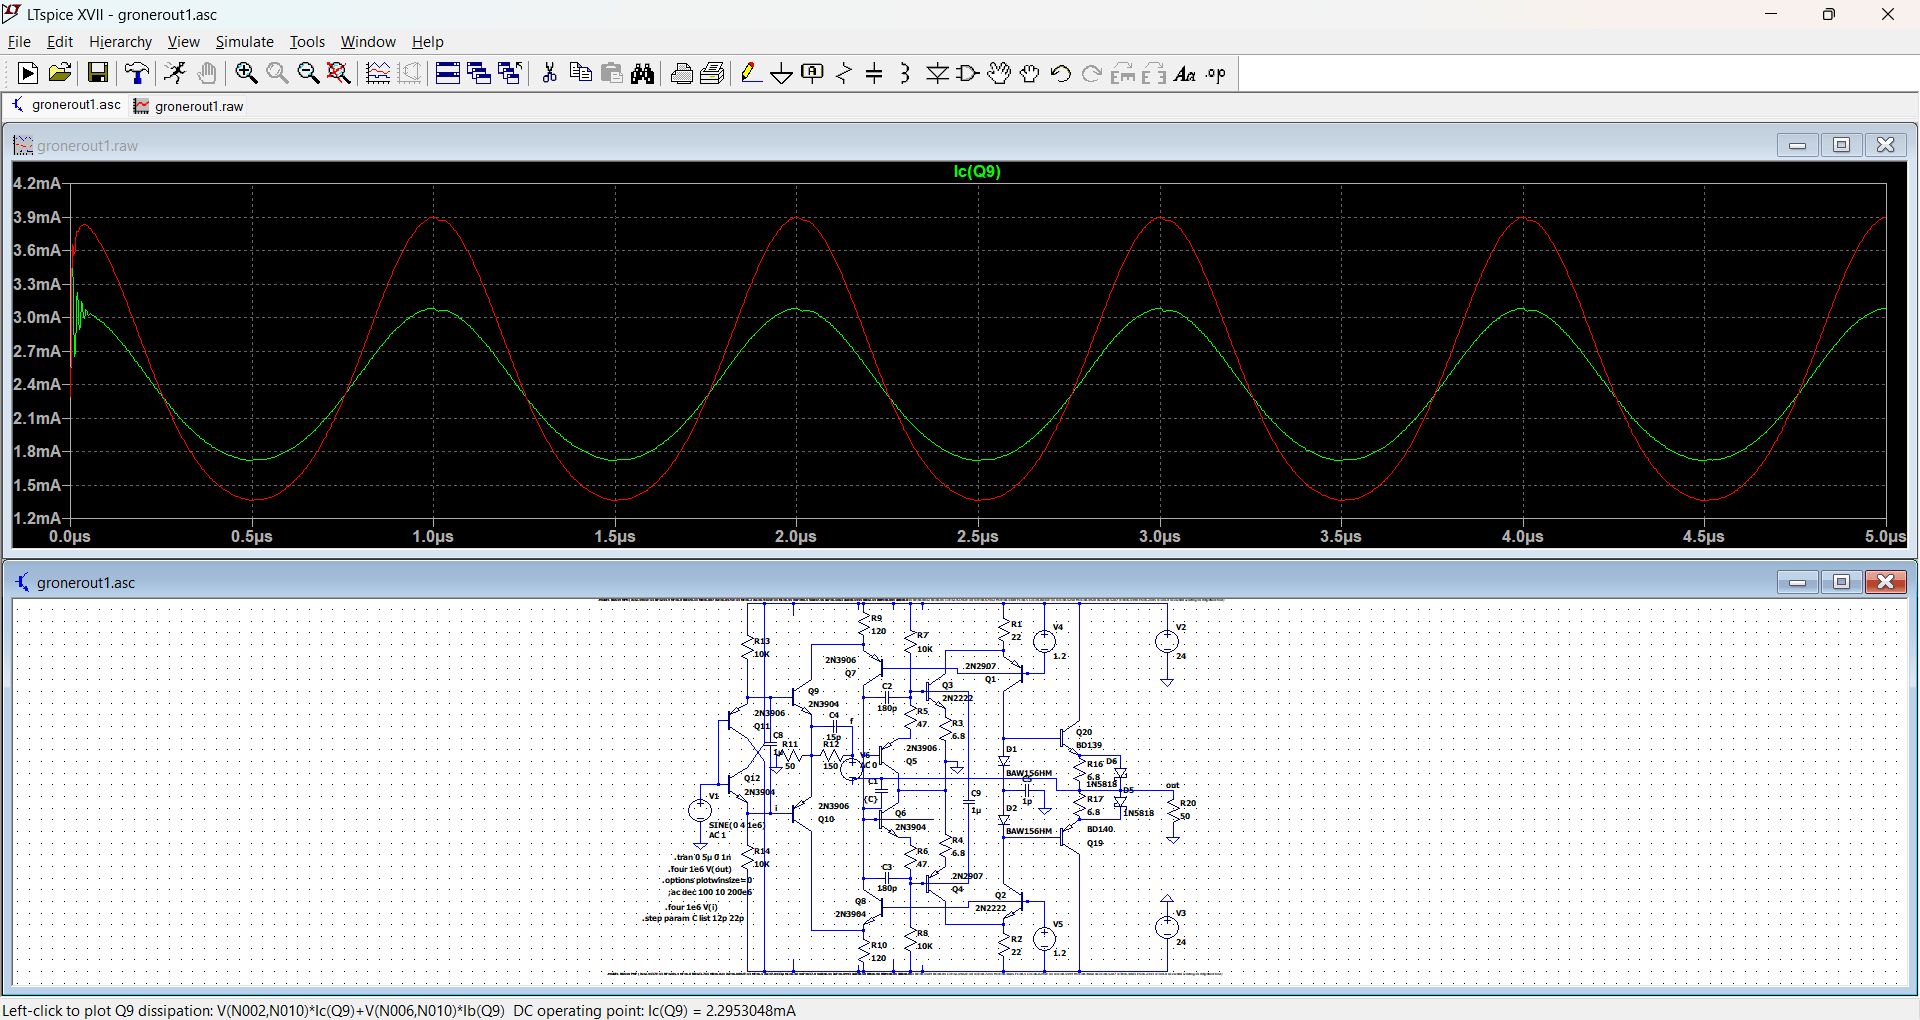Select the Label Net tool
The height and width of the screenshot is (1020, 1920).
pyautogui.click(x=813, y=73)
